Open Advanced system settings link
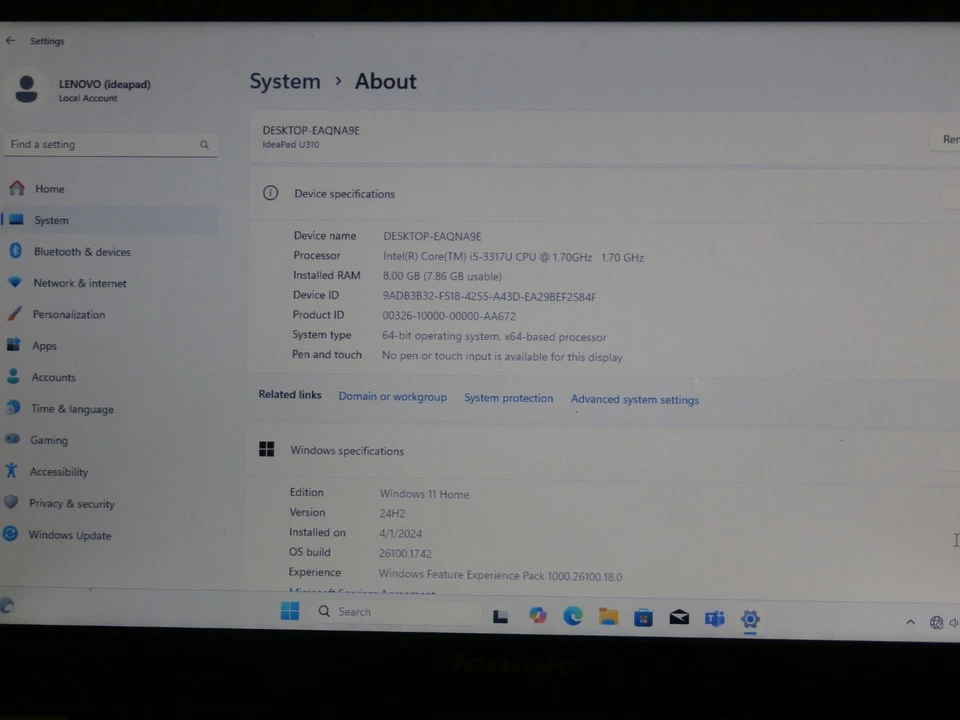The height and width of the screenshot is (720, 960). coord(634,399)
